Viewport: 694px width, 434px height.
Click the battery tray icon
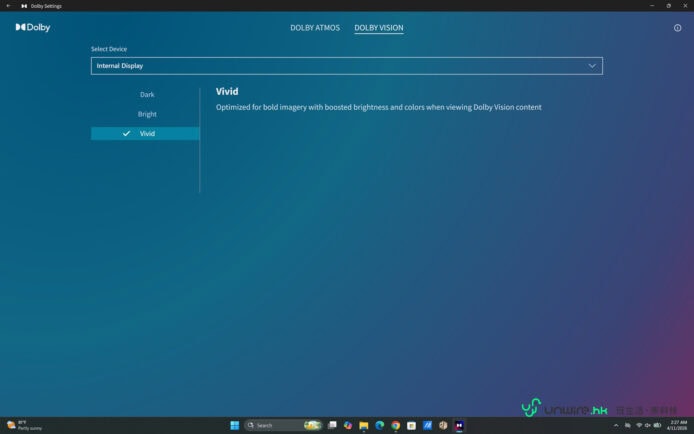(x=657, y=426)
